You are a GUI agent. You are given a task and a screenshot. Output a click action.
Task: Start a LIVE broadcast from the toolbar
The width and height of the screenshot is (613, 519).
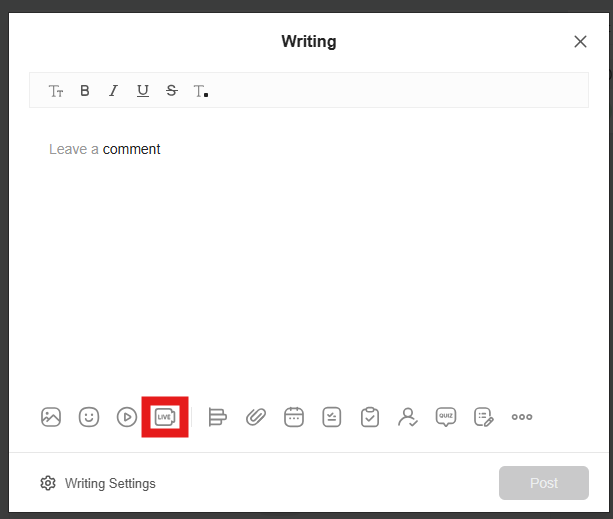(165, 417)
